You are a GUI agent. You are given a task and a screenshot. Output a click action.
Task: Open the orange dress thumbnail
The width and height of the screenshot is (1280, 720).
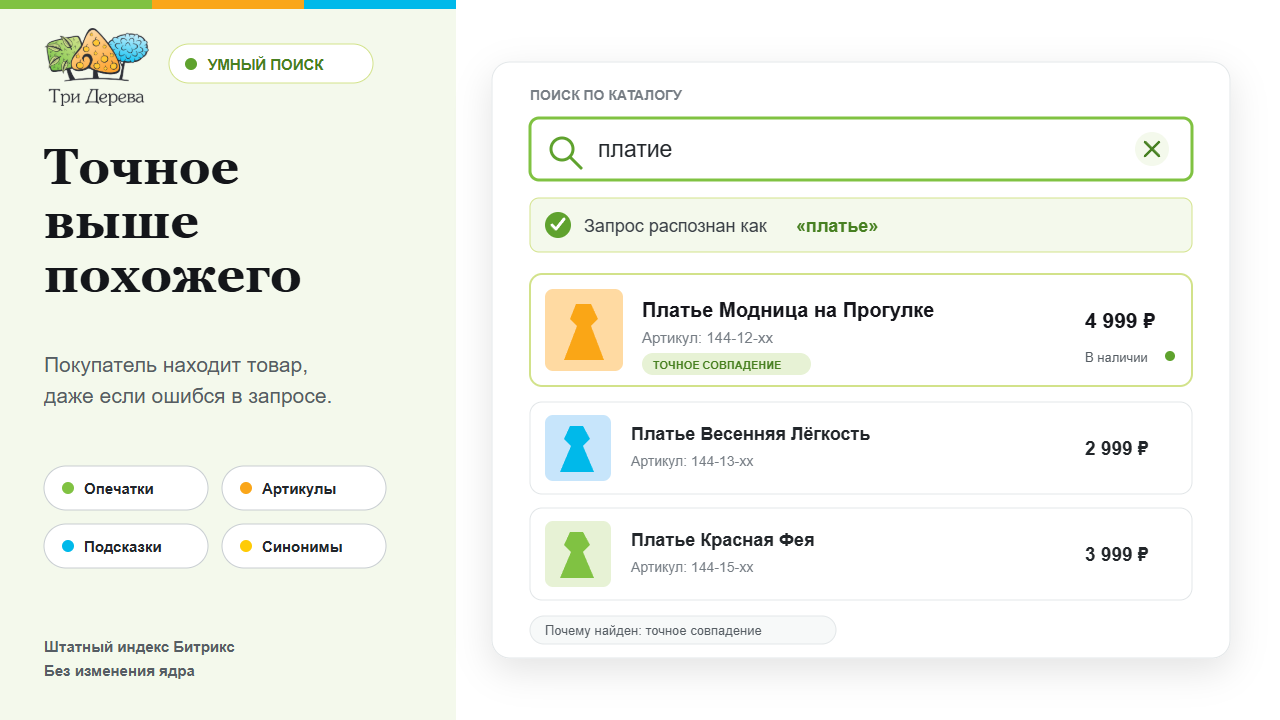[584, 330]
